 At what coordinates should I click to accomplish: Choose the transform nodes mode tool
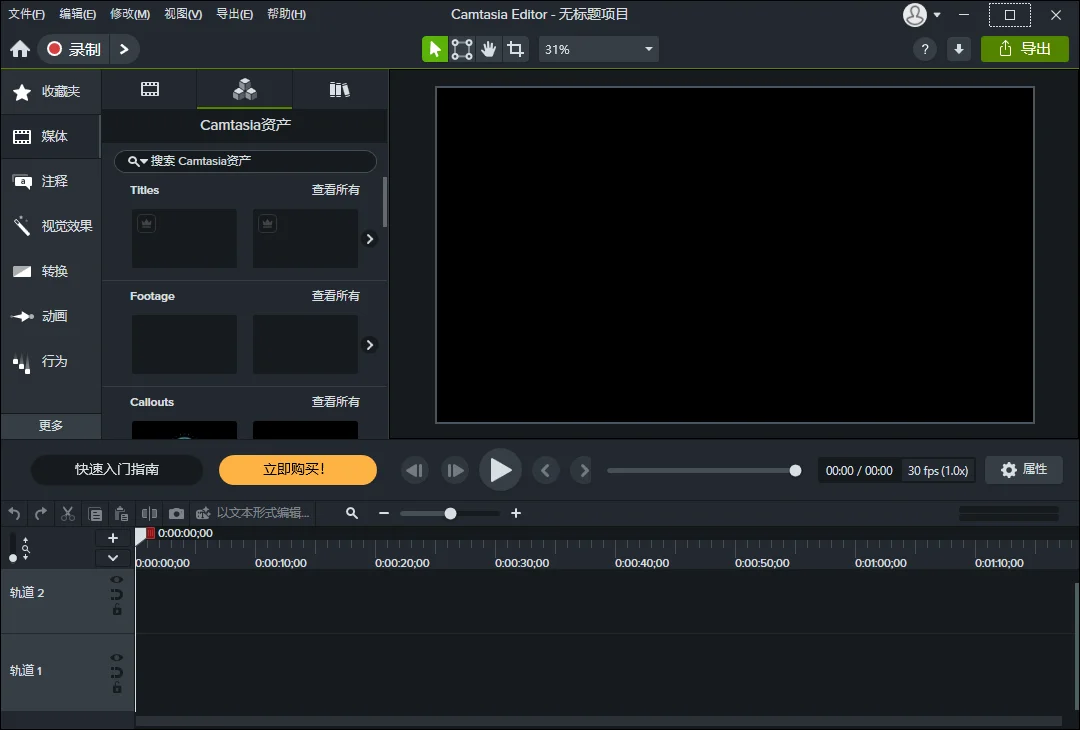pos(461,49)
